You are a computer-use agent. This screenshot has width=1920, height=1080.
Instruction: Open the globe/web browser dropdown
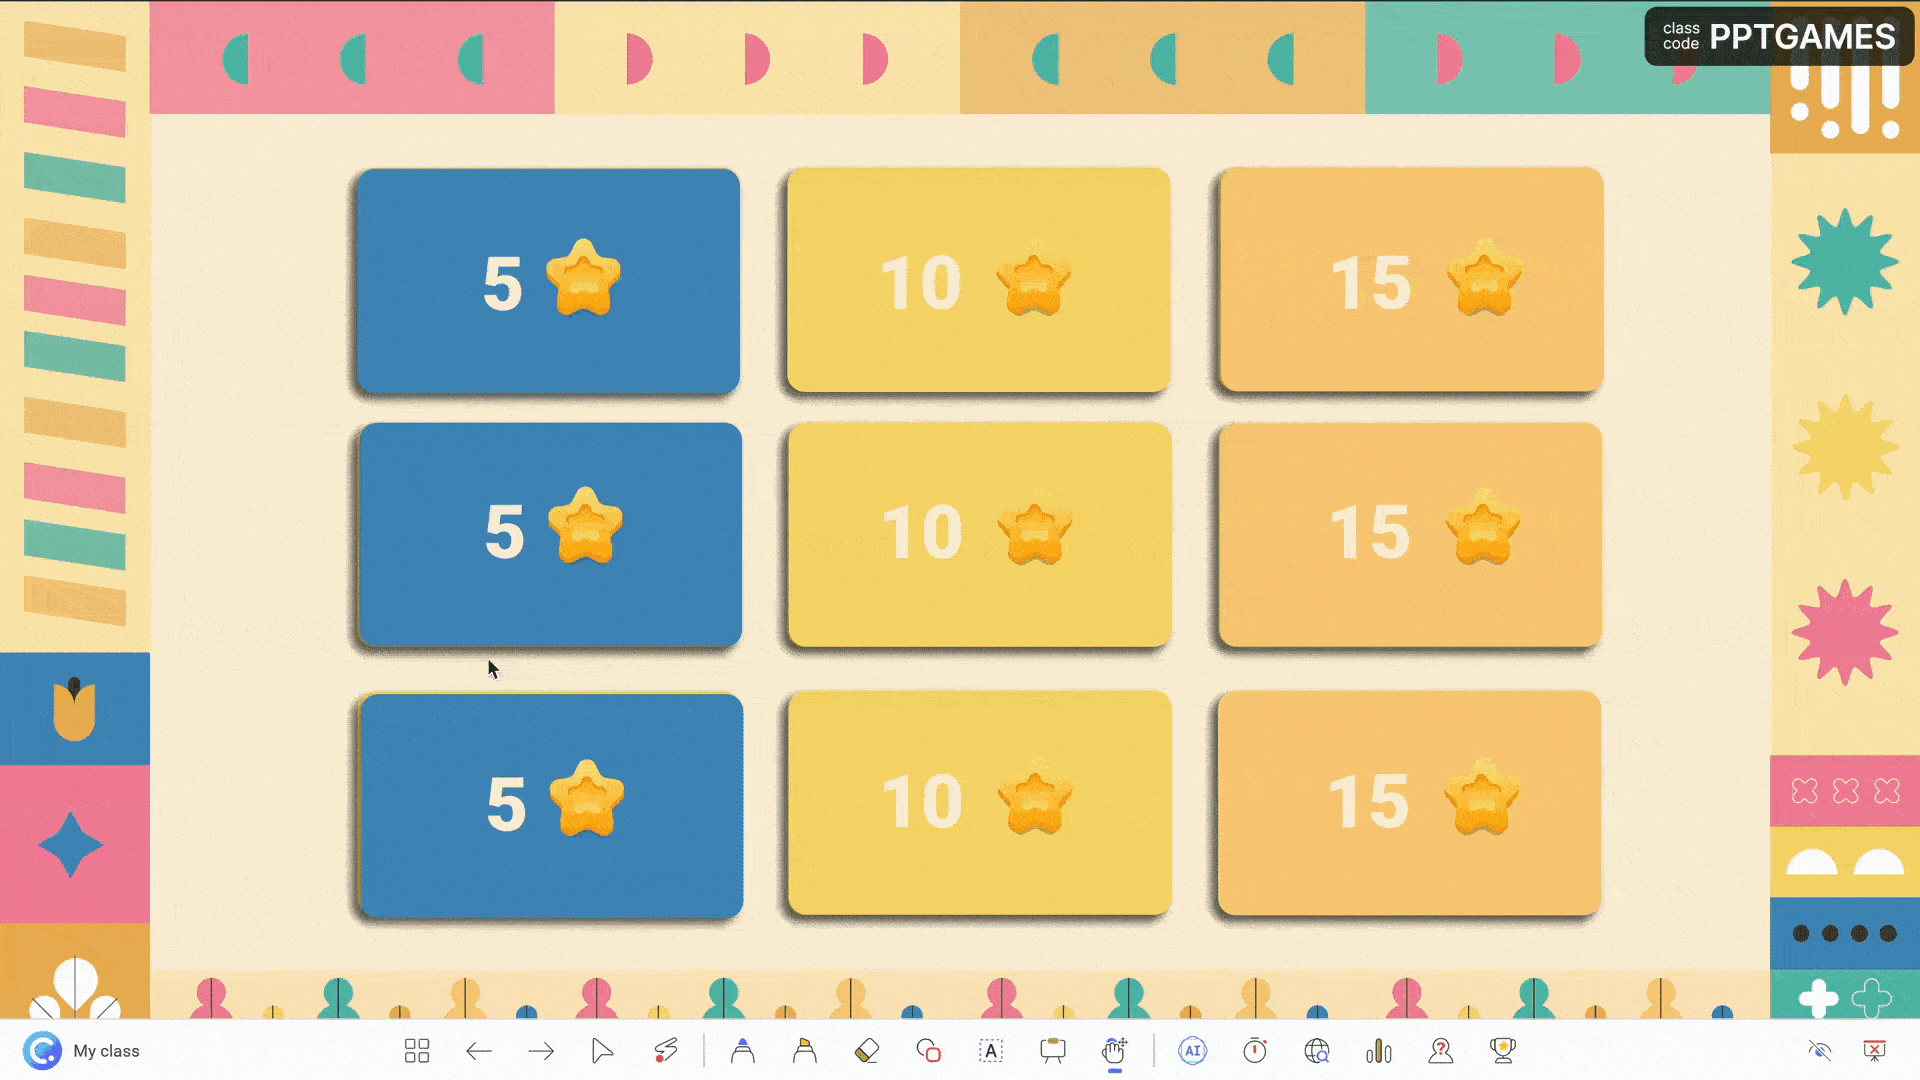click(x=1316, y=1050)
